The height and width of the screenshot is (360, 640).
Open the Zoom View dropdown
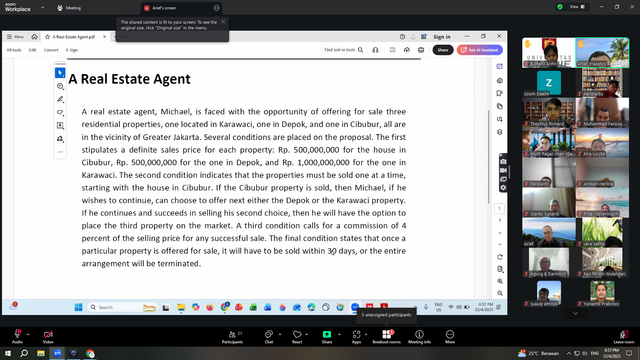(x=577, y=7)
